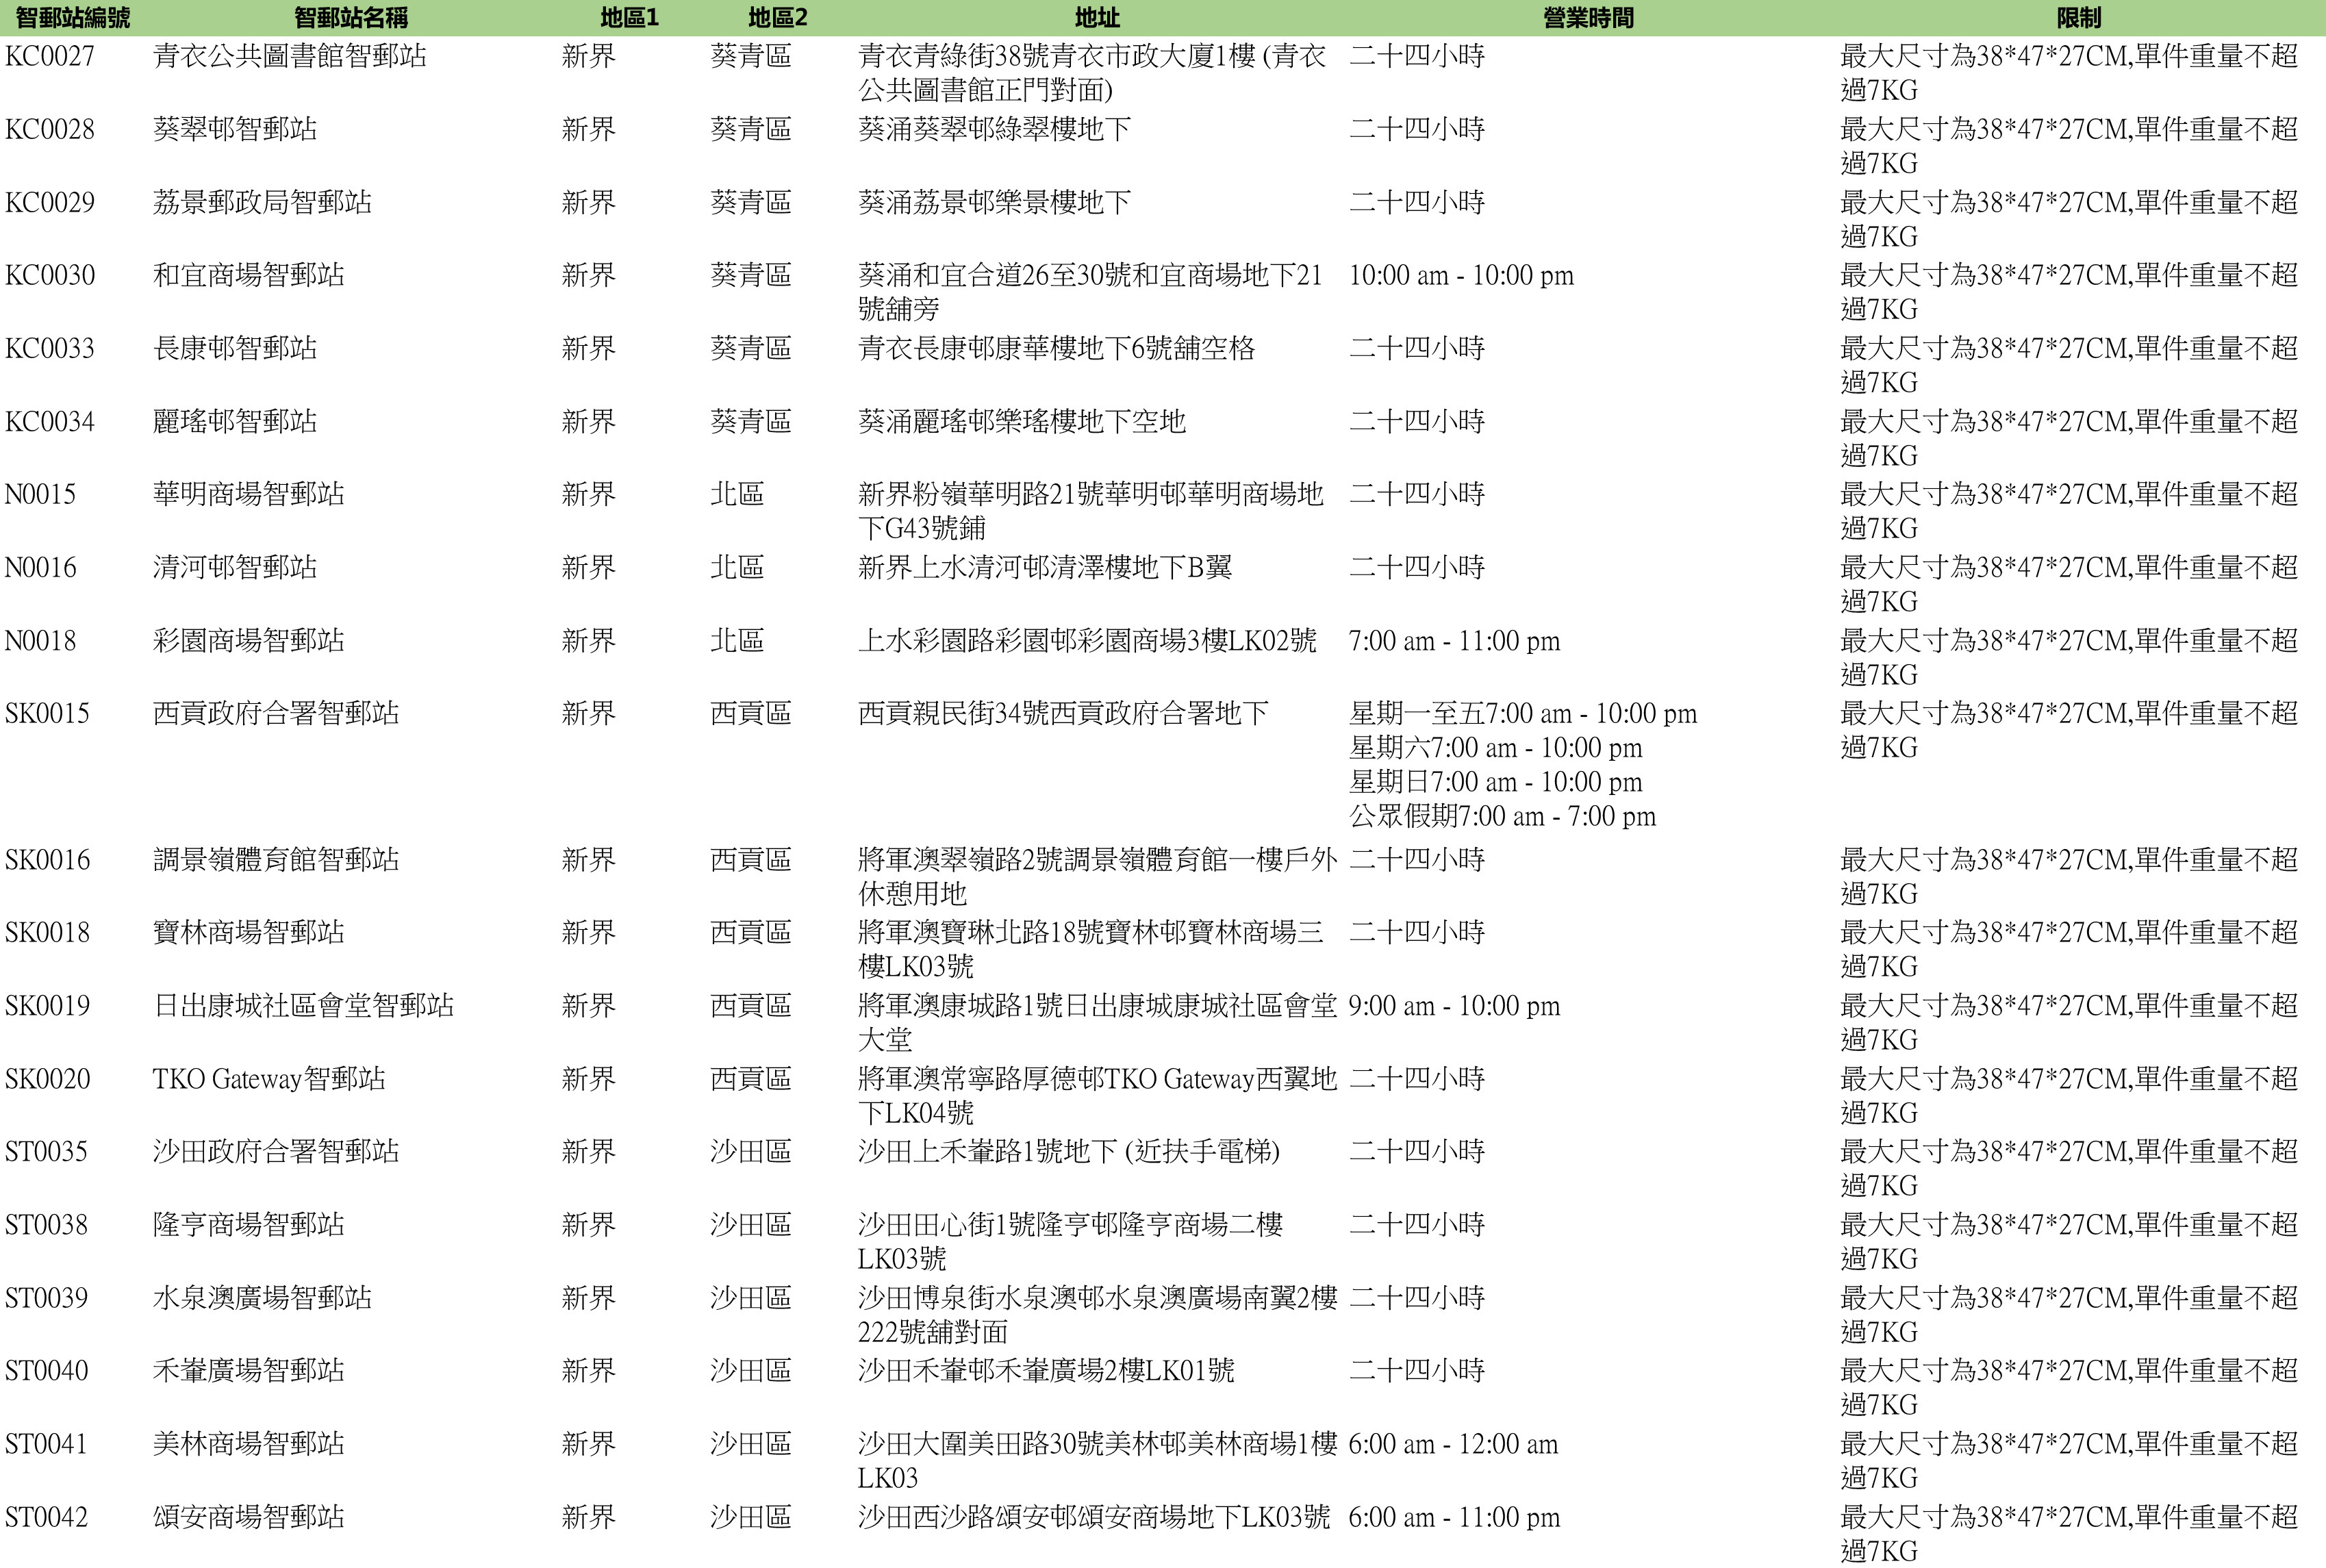Click address 新界上水清河邨清澤樓地下B翼

pos(1045,567)
